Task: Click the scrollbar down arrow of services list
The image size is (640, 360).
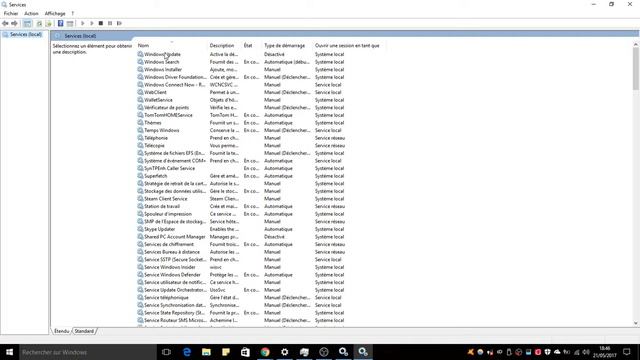Action: (x=636, y=323)
